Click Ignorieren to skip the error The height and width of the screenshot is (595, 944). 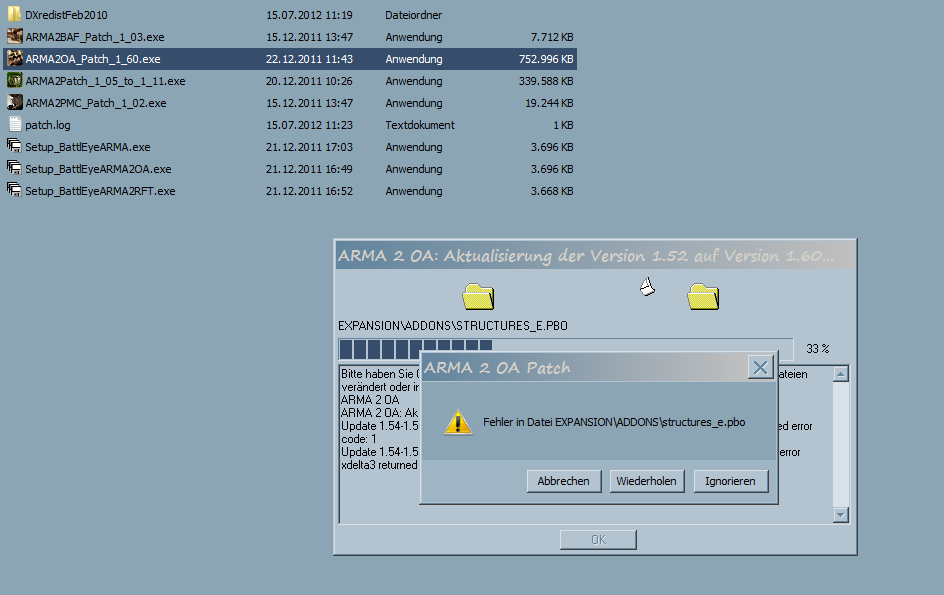coord(730,481)
